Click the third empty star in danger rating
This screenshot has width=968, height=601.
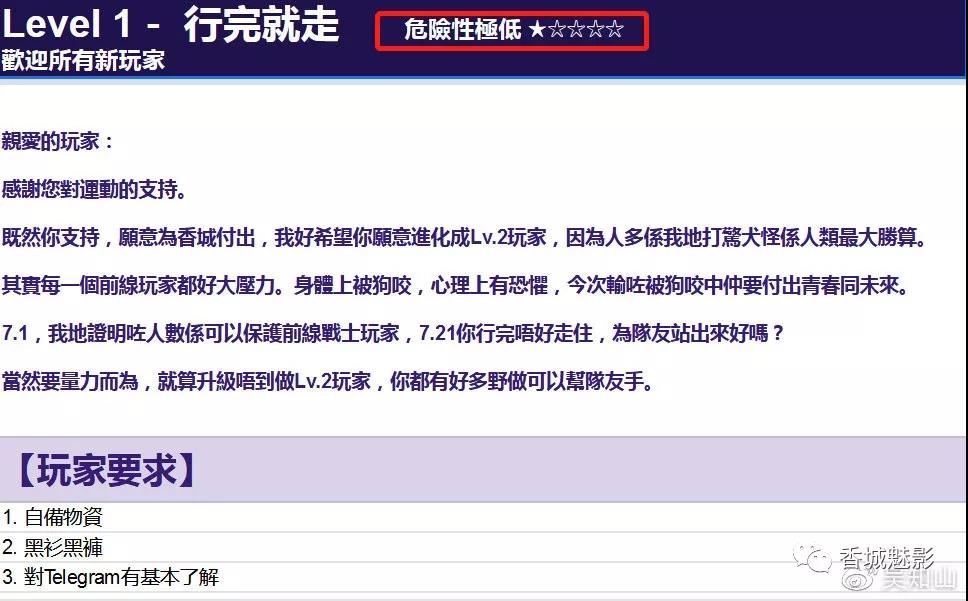click(x=576, y=30)
